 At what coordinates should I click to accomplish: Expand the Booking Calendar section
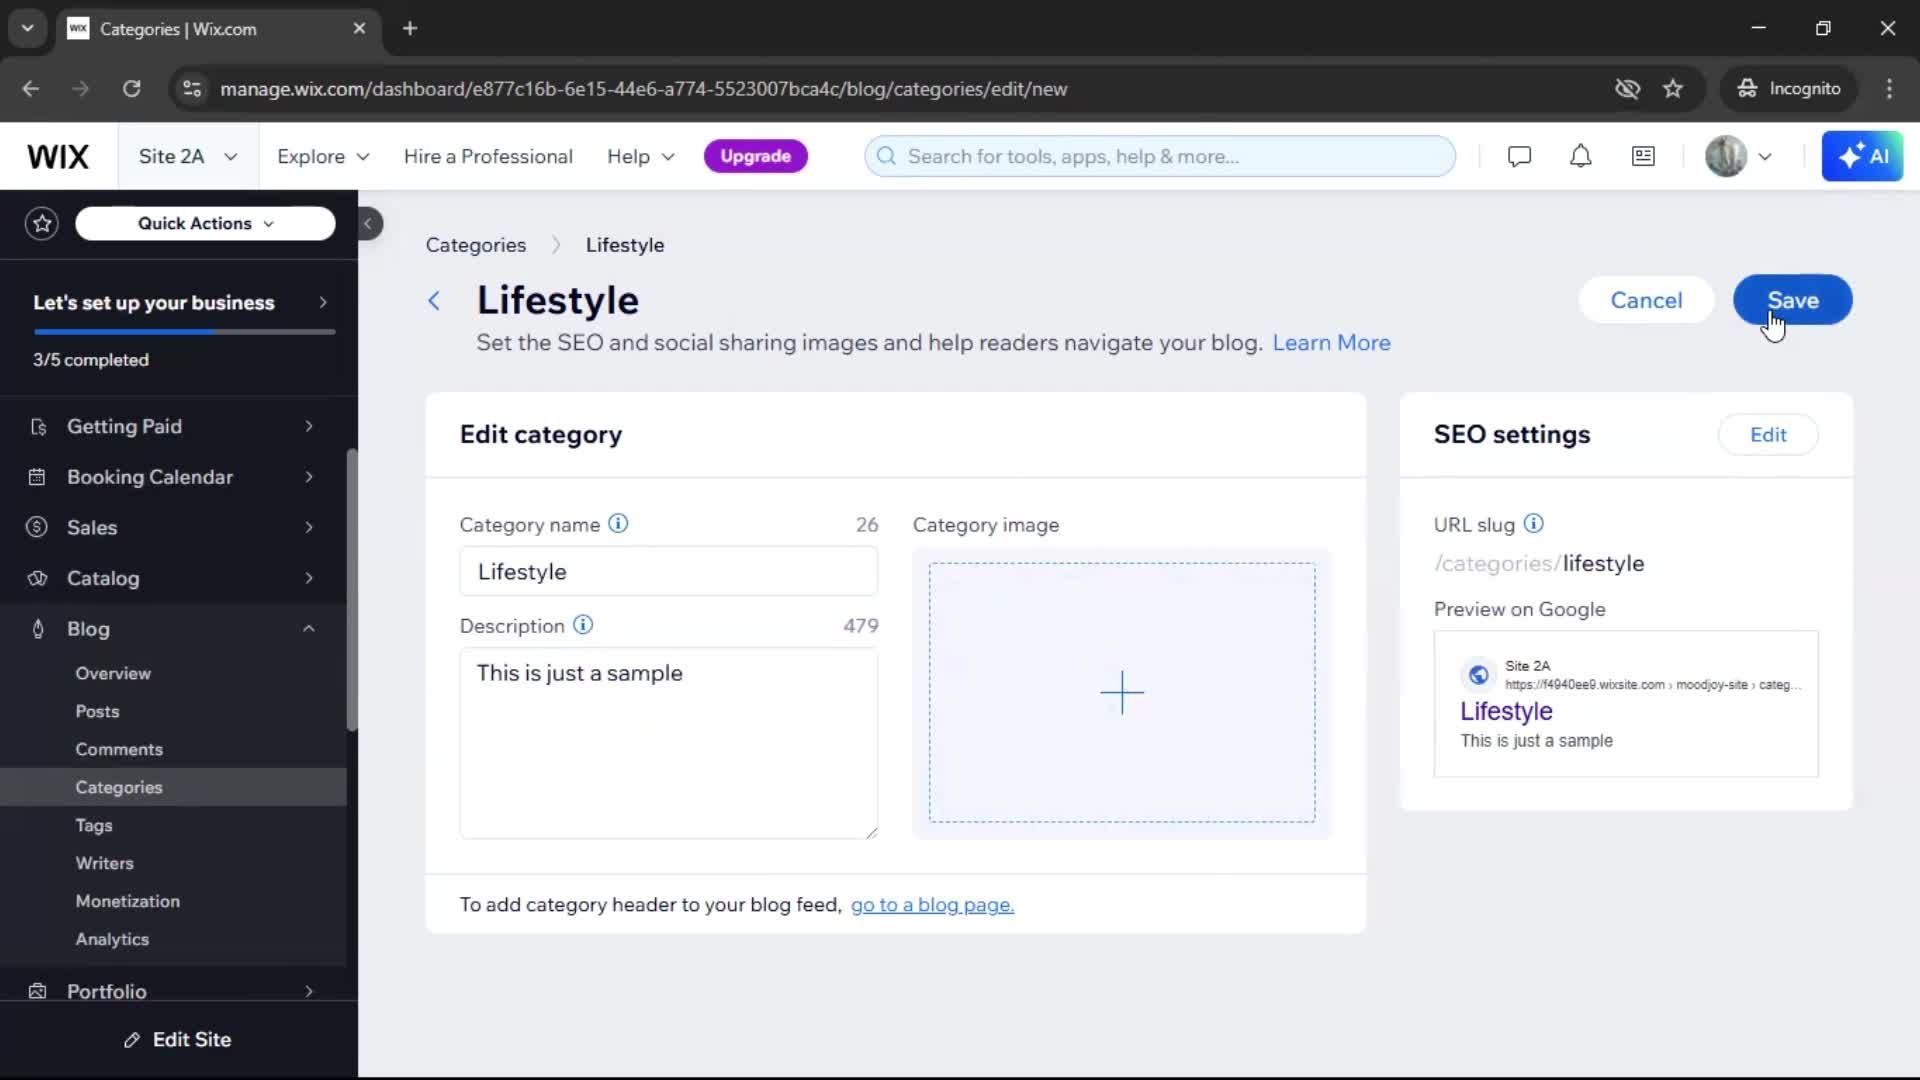[309, 477]
